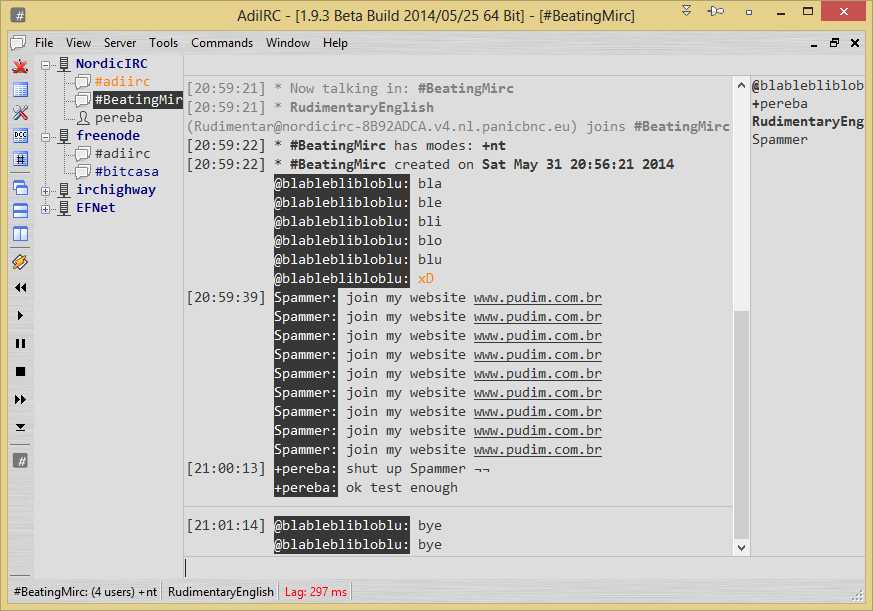873x611 pixels.
Task: Open the pudim link on the 20:59:39 line
Action: point(537,297)
